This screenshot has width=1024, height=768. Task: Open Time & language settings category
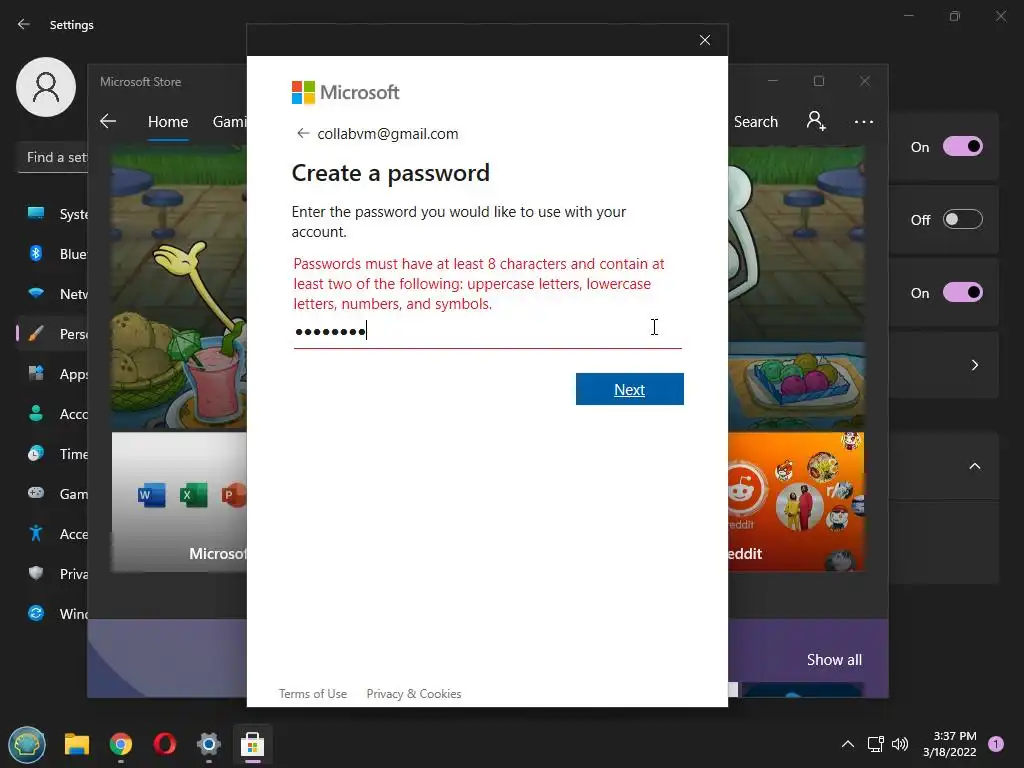pyautogui.click(x=54, y=454)
